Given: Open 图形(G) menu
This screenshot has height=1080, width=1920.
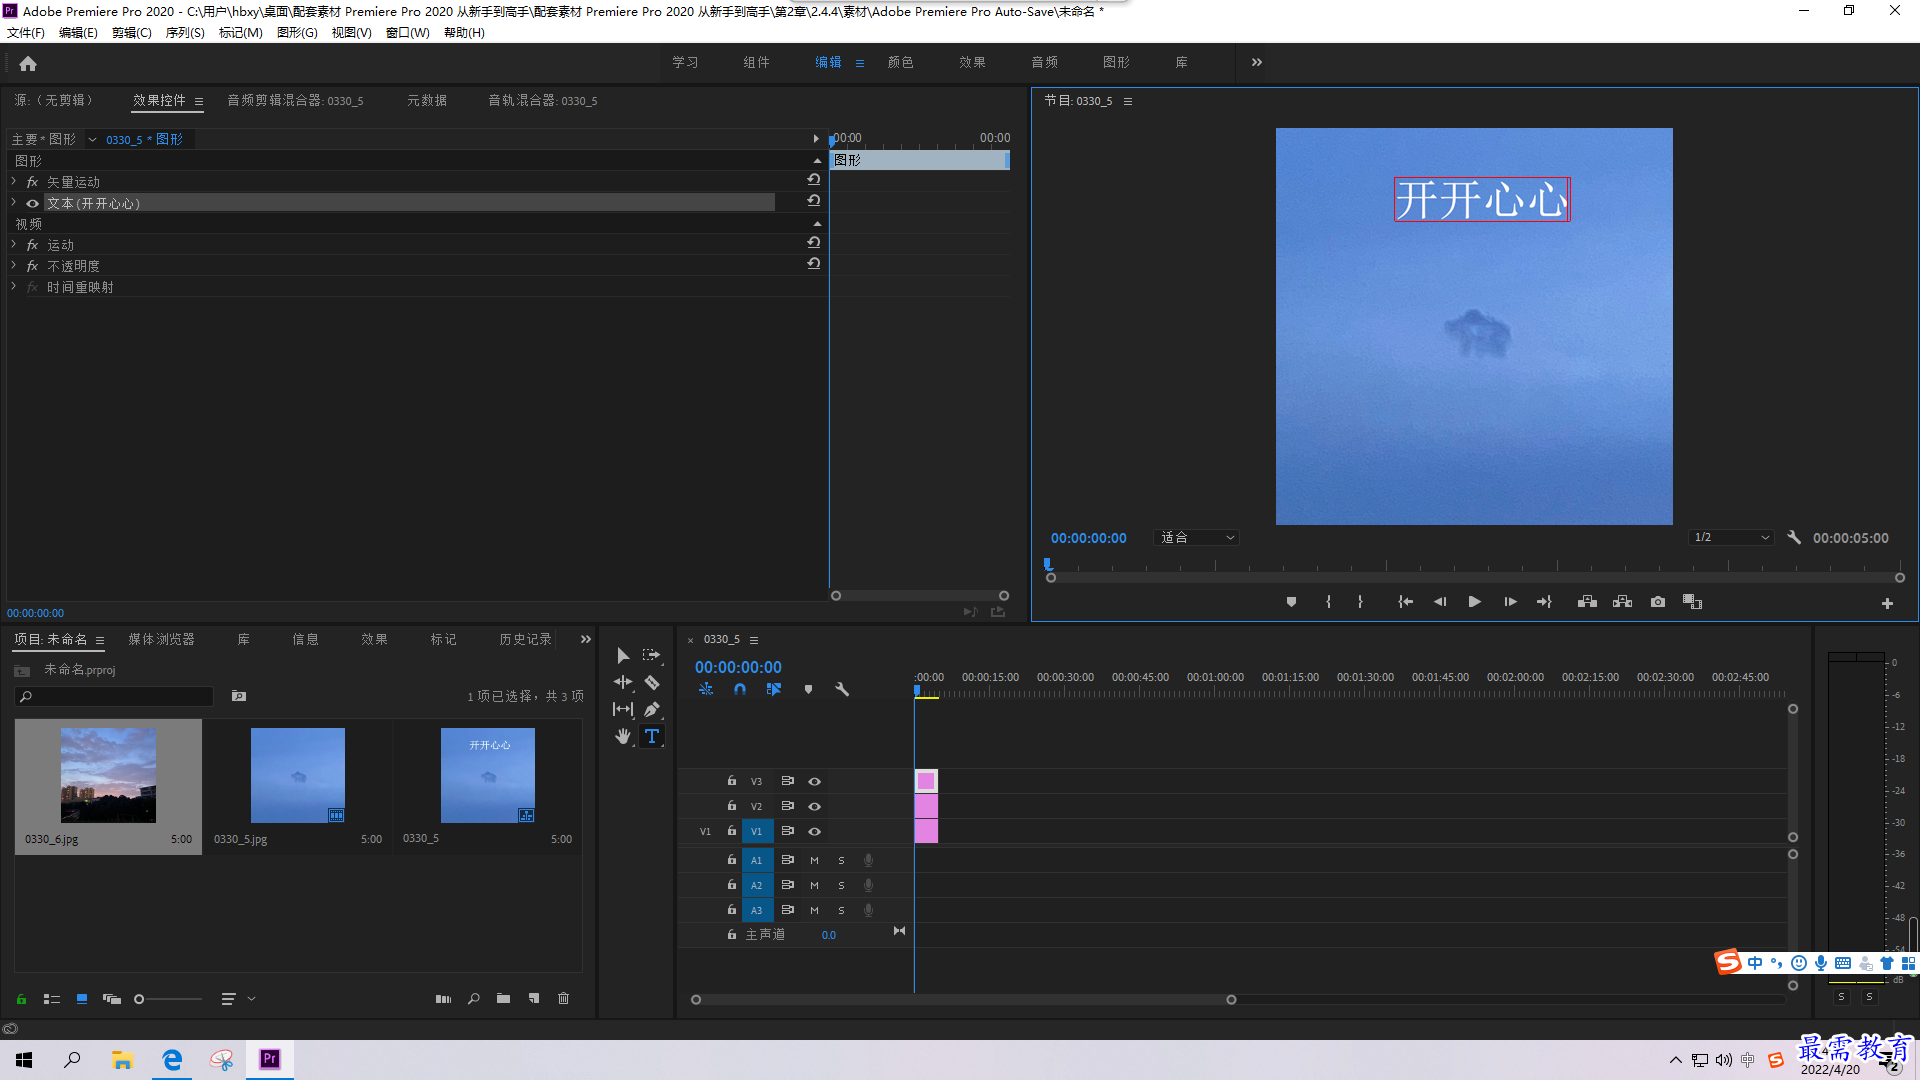Looking at the screenshot, I should click(x=297, y=33).
